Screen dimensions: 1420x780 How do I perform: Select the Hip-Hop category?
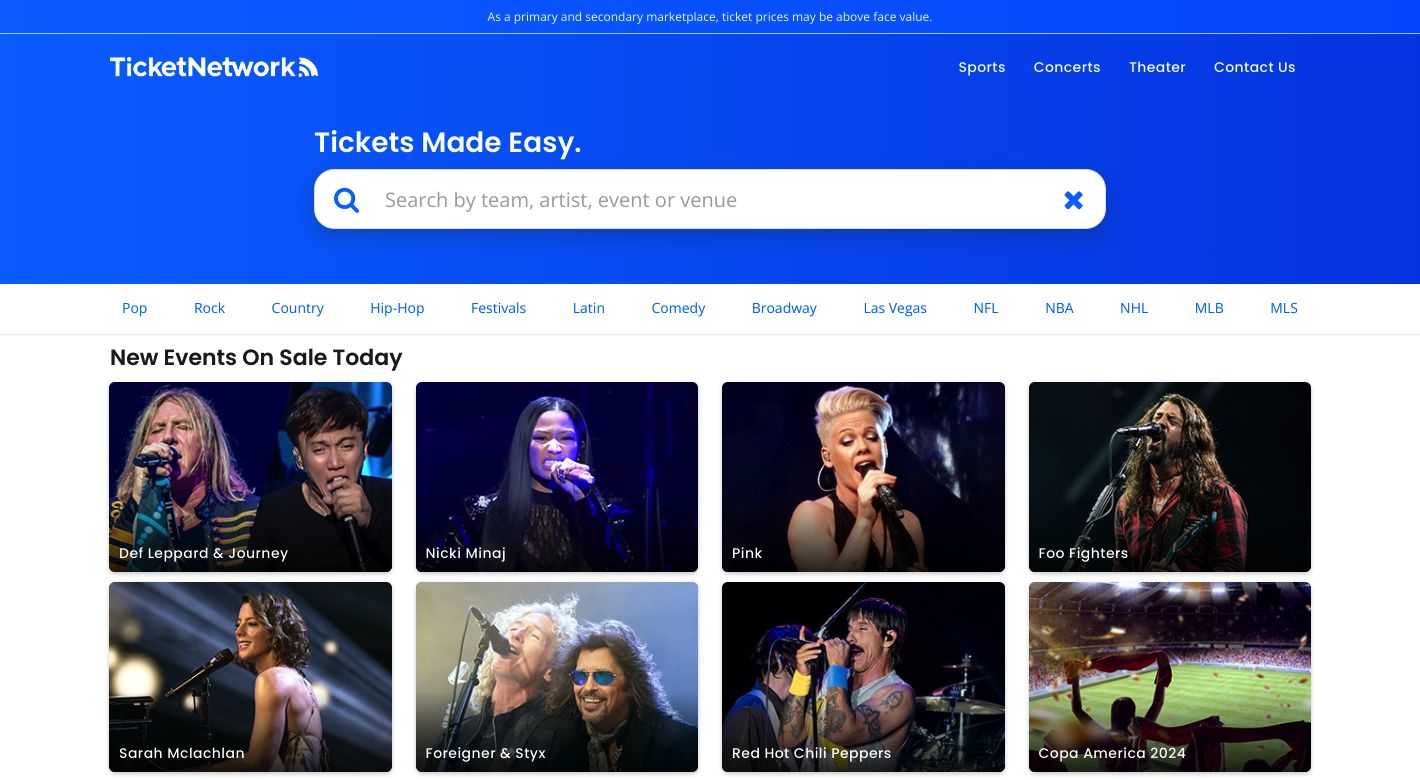point(397,308)
